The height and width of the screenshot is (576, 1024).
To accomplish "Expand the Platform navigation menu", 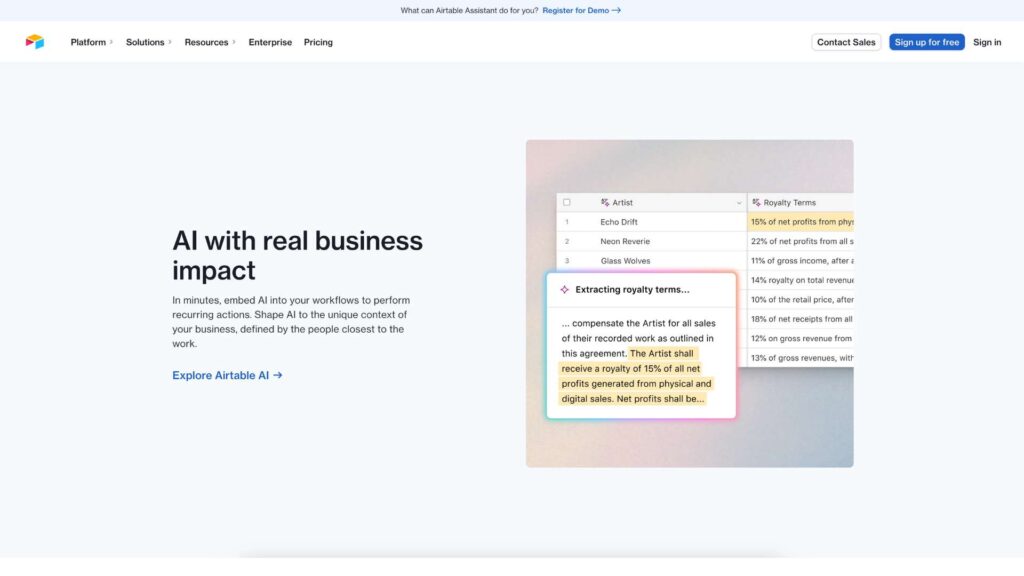I will pos(91,42).
